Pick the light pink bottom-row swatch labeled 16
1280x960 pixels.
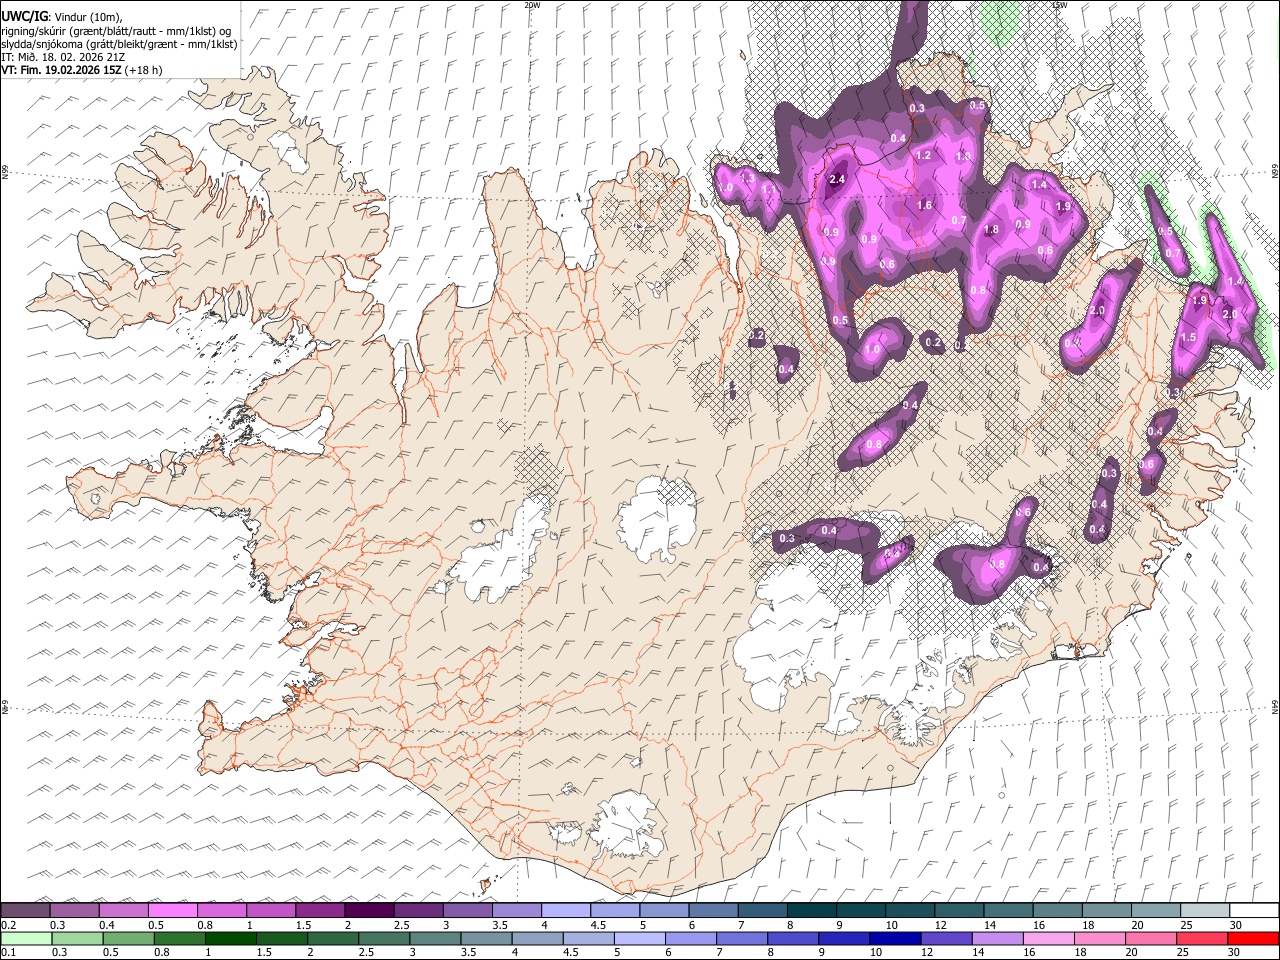[x=1048, y=939]
